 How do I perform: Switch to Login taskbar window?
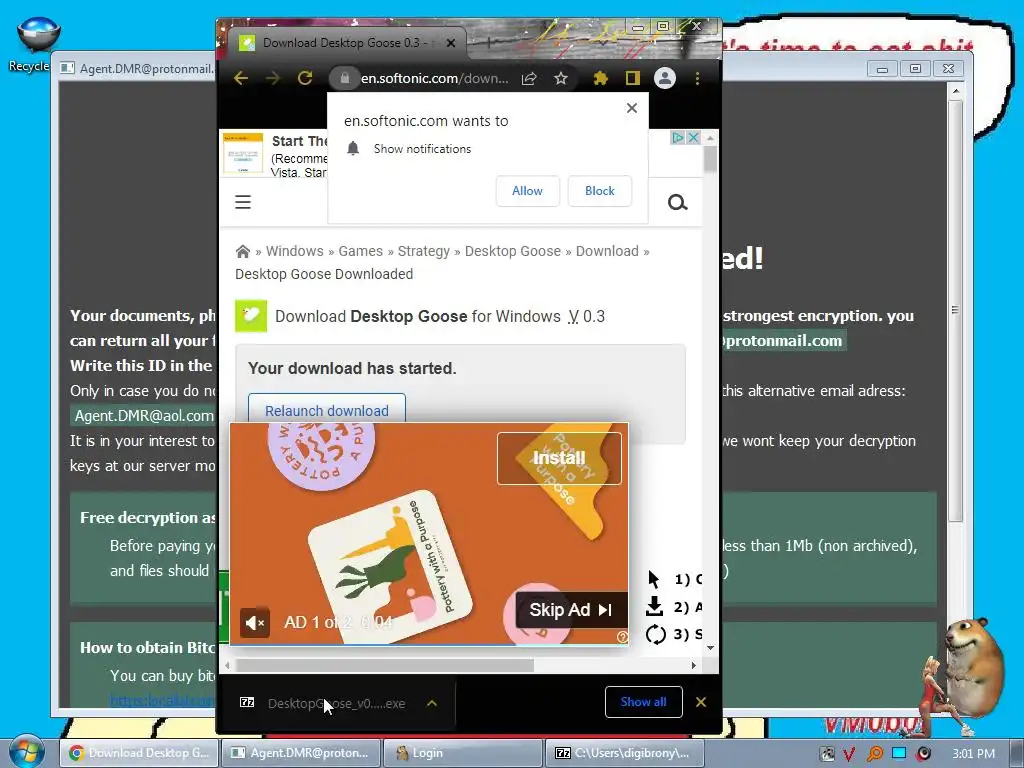click(x=462, y=753)
